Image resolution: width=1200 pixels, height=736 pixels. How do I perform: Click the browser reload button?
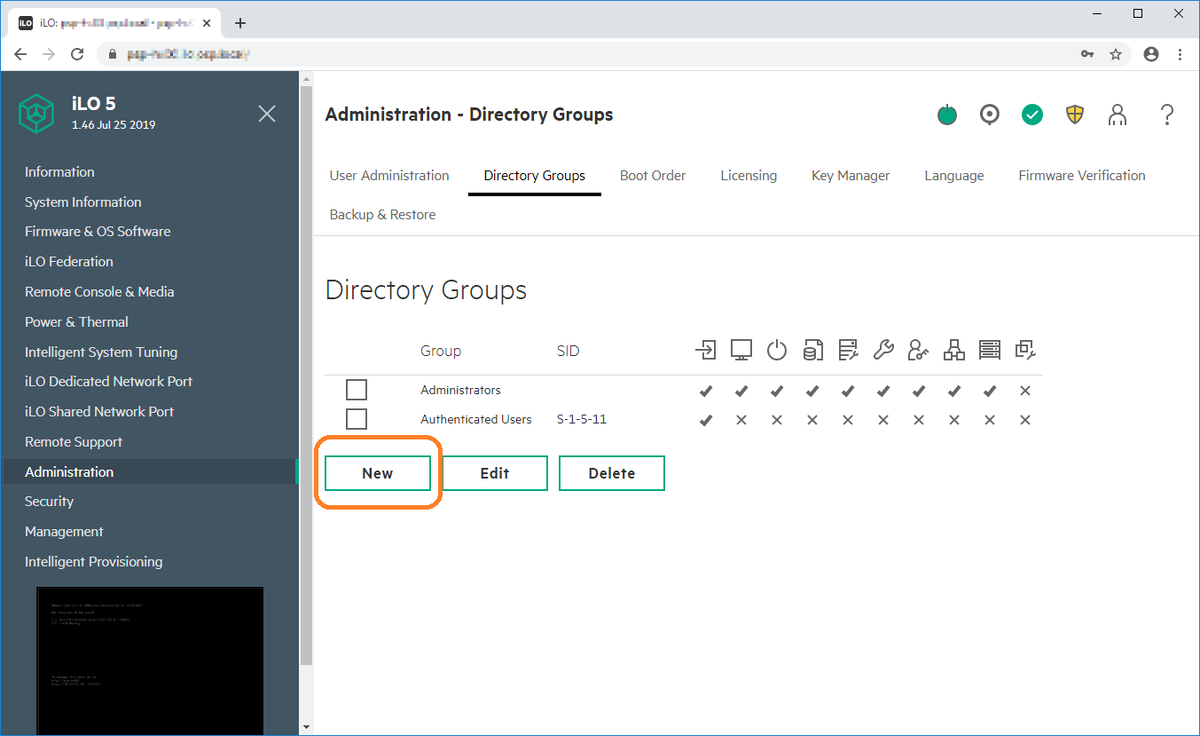[x=76, y=54]
